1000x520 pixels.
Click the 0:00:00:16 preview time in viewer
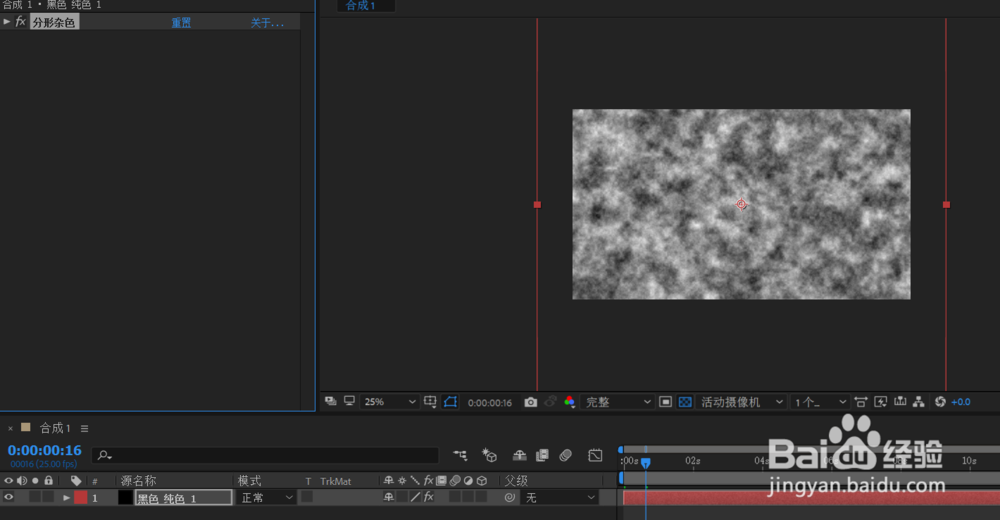pyautogui.click(x=490, y=403)
